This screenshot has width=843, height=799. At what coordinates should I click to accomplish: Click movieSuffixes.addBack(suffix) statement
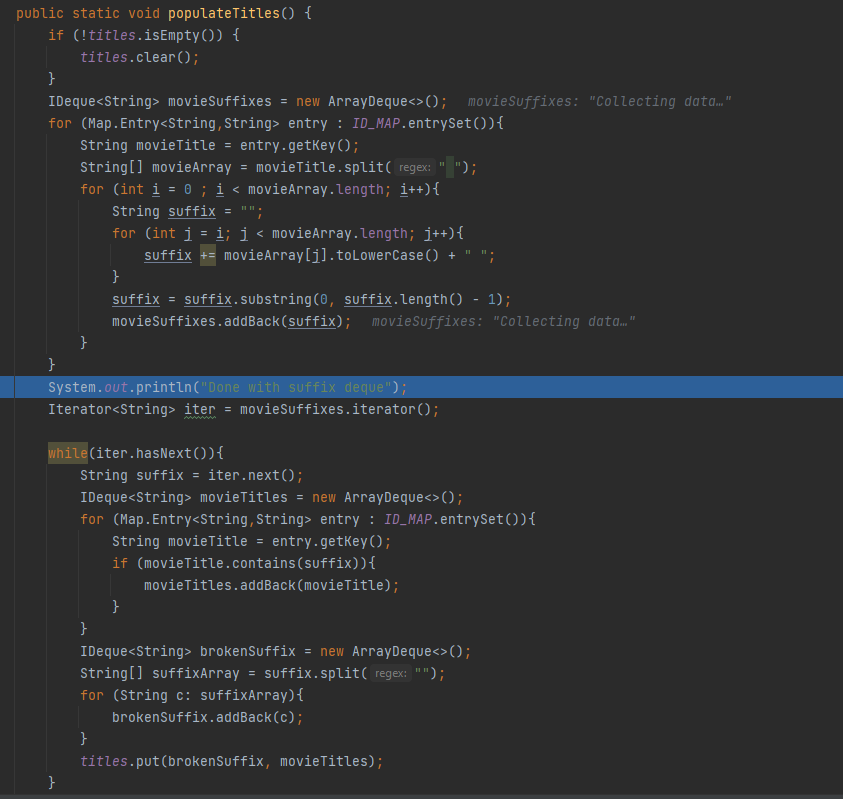[232, 321]
